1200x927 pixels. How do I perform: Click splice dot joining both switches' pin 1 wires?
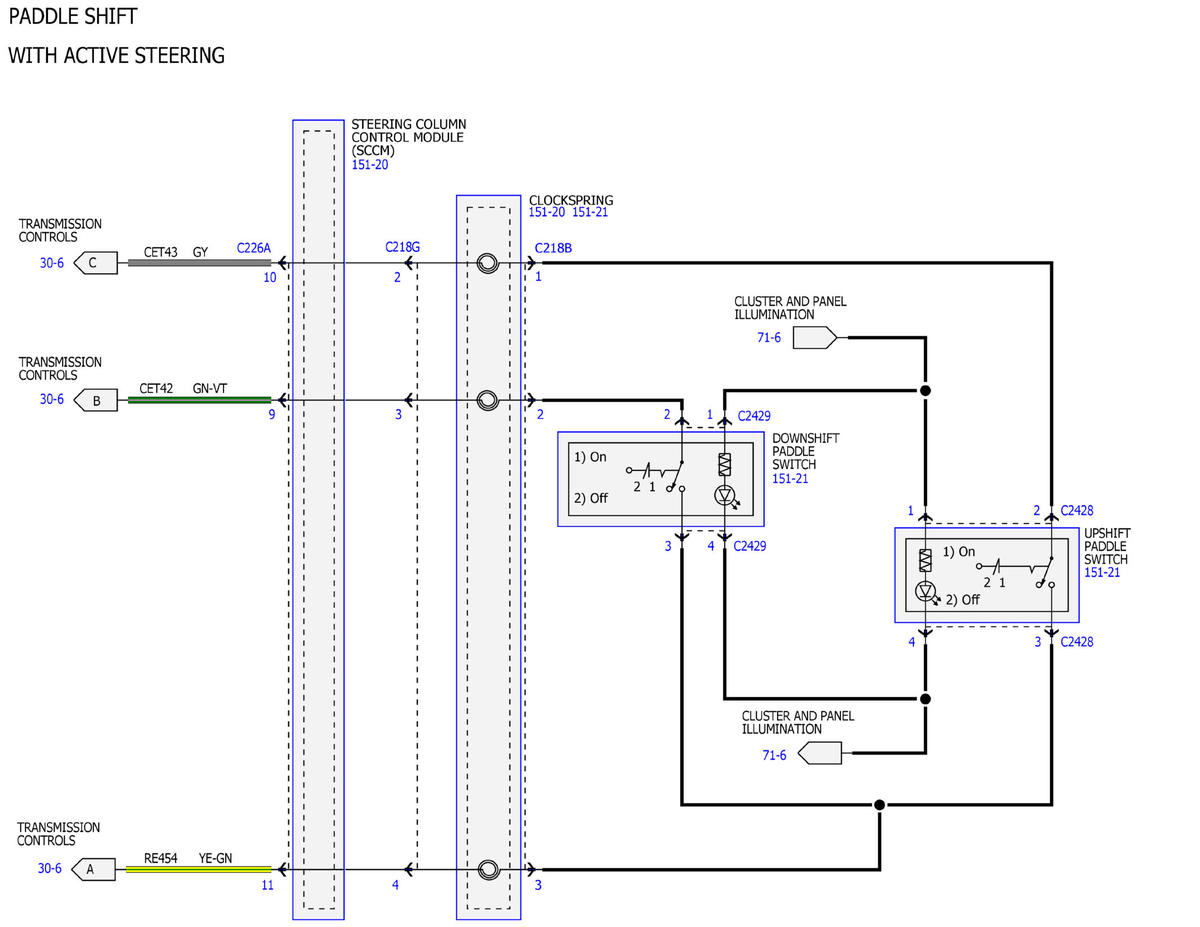click(926, 390)
